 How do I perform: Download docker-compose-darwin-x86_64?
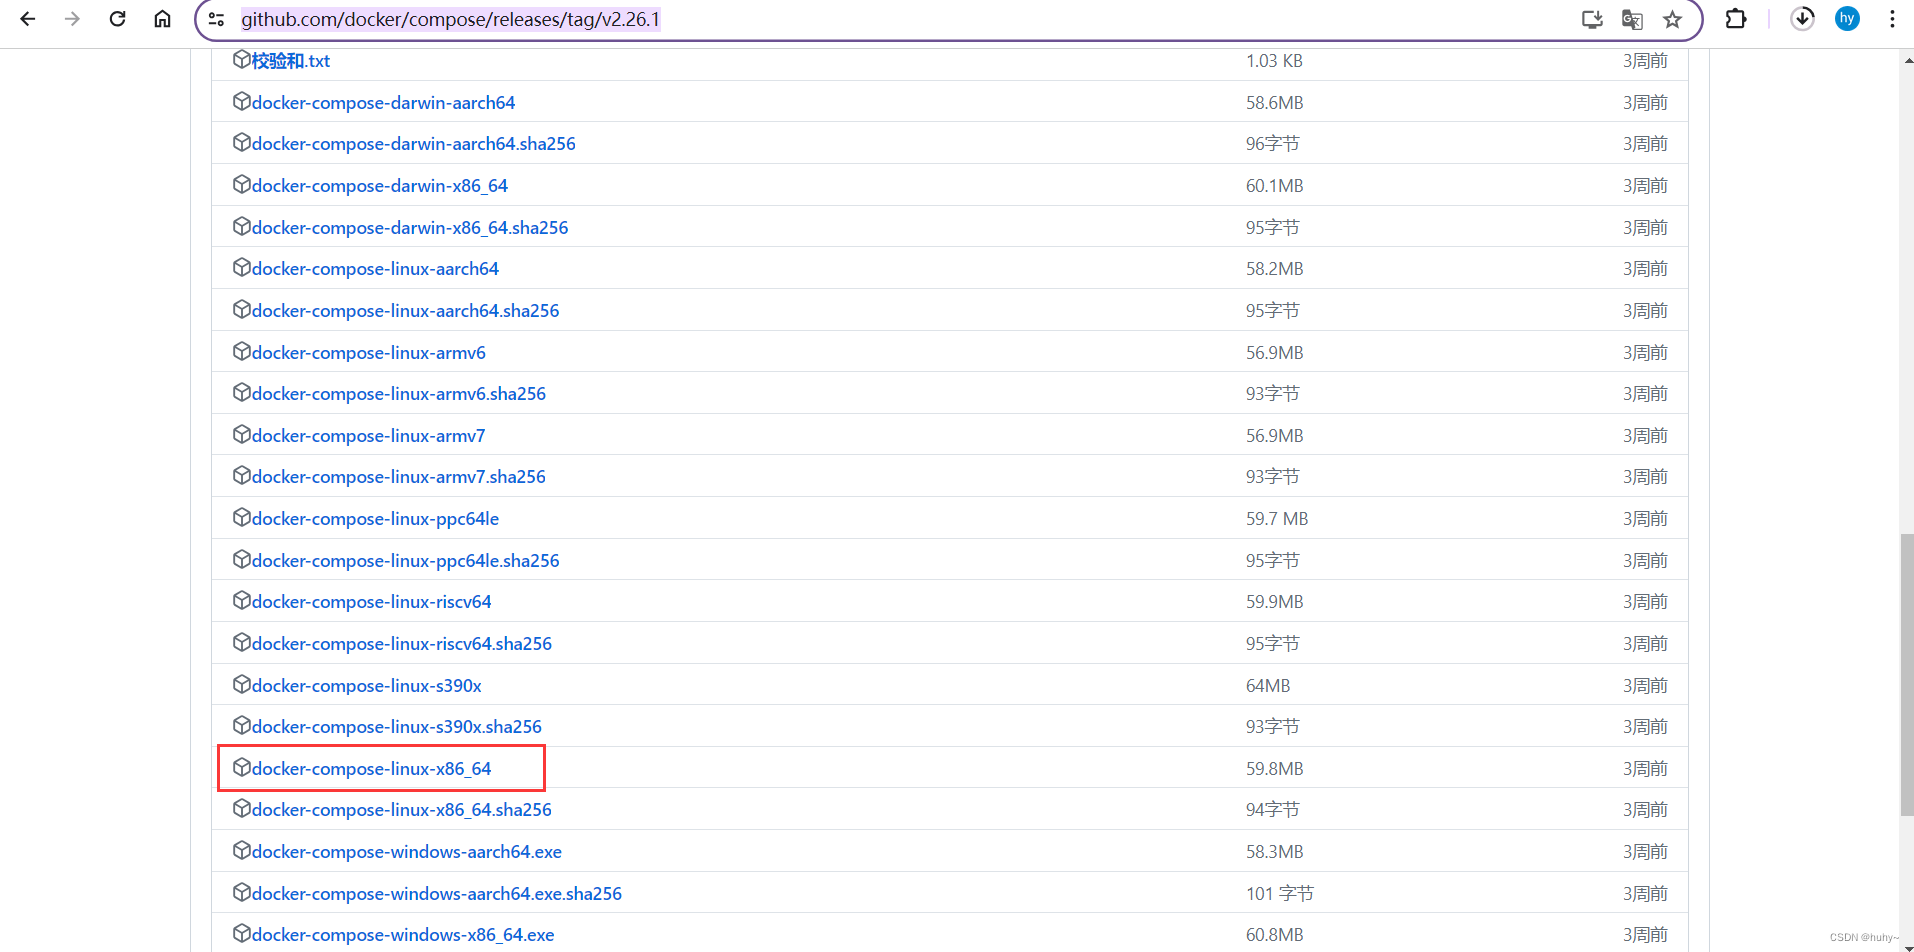(380, 186)
